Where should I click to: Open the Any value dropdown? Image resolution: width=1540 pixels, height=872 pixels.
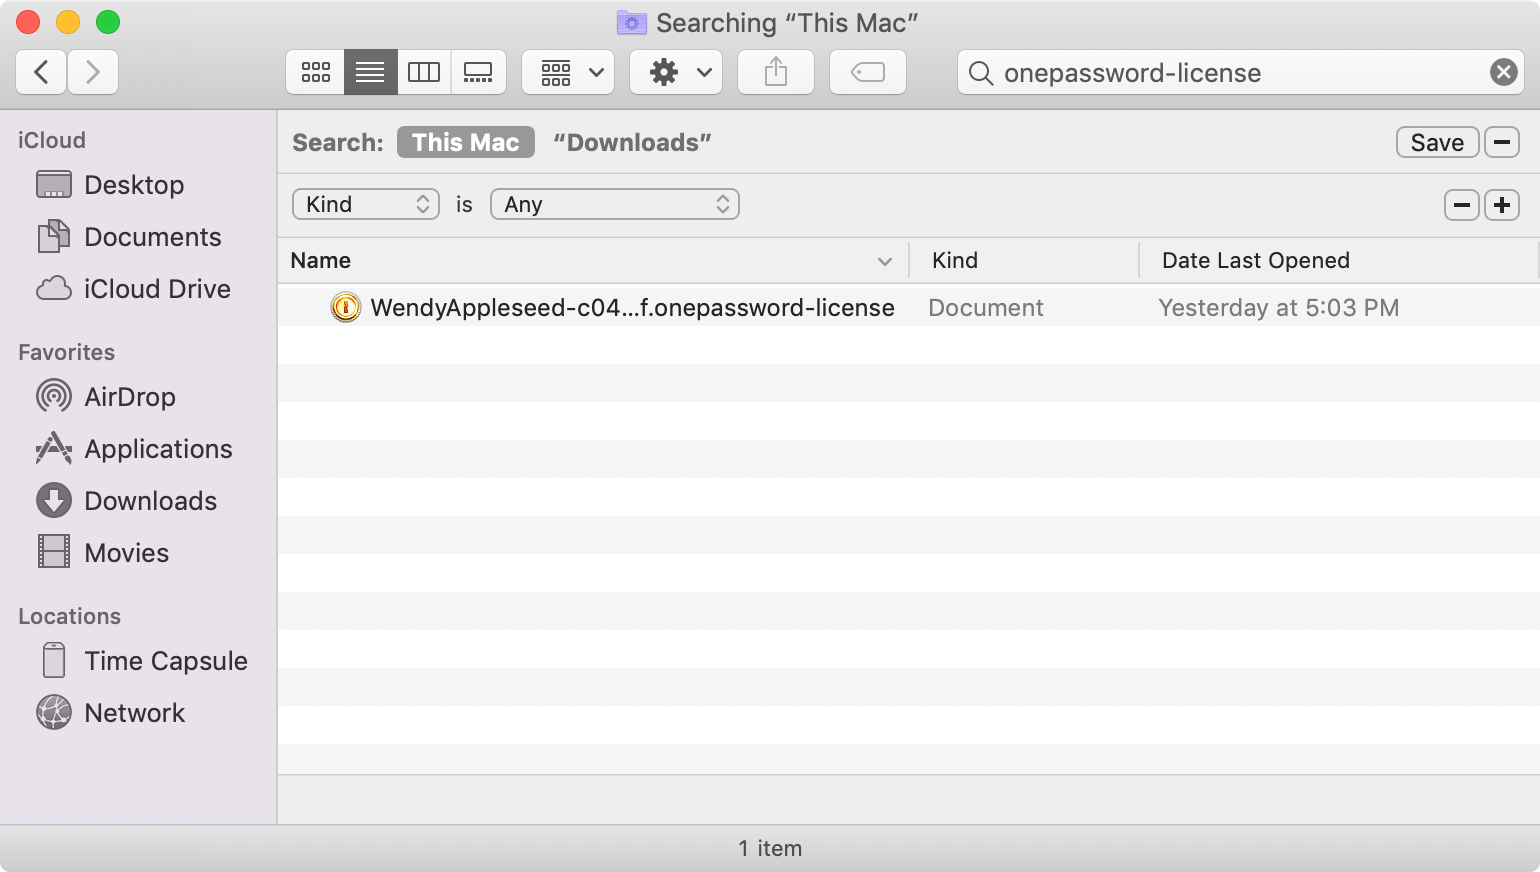614,204
